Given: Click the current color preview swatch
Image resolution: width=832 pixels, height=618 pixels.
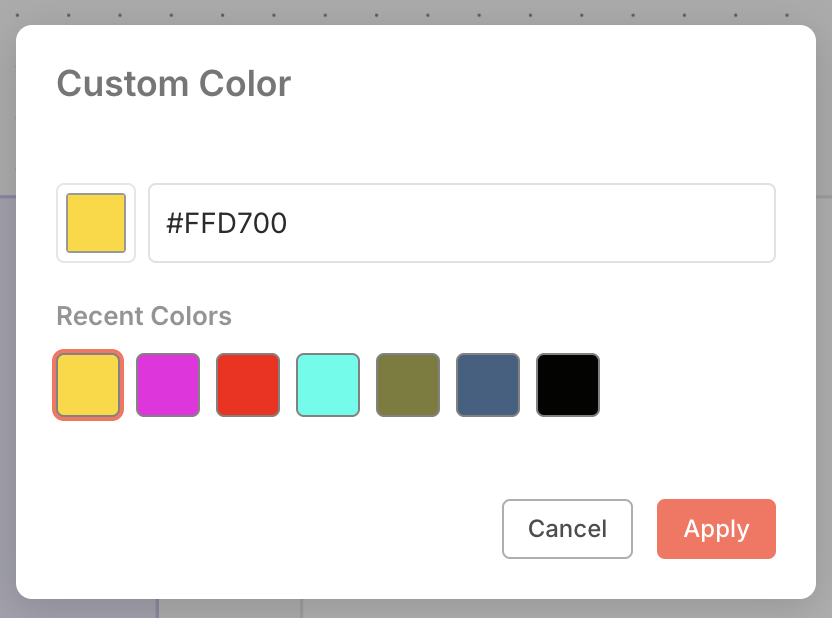Looking at the screenshot, I should (95, 223).
